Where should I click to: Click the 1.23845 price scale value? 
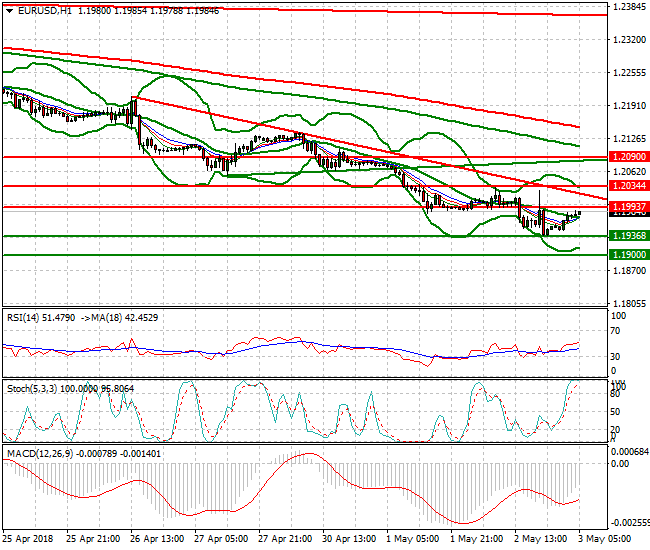click(629, 7)
